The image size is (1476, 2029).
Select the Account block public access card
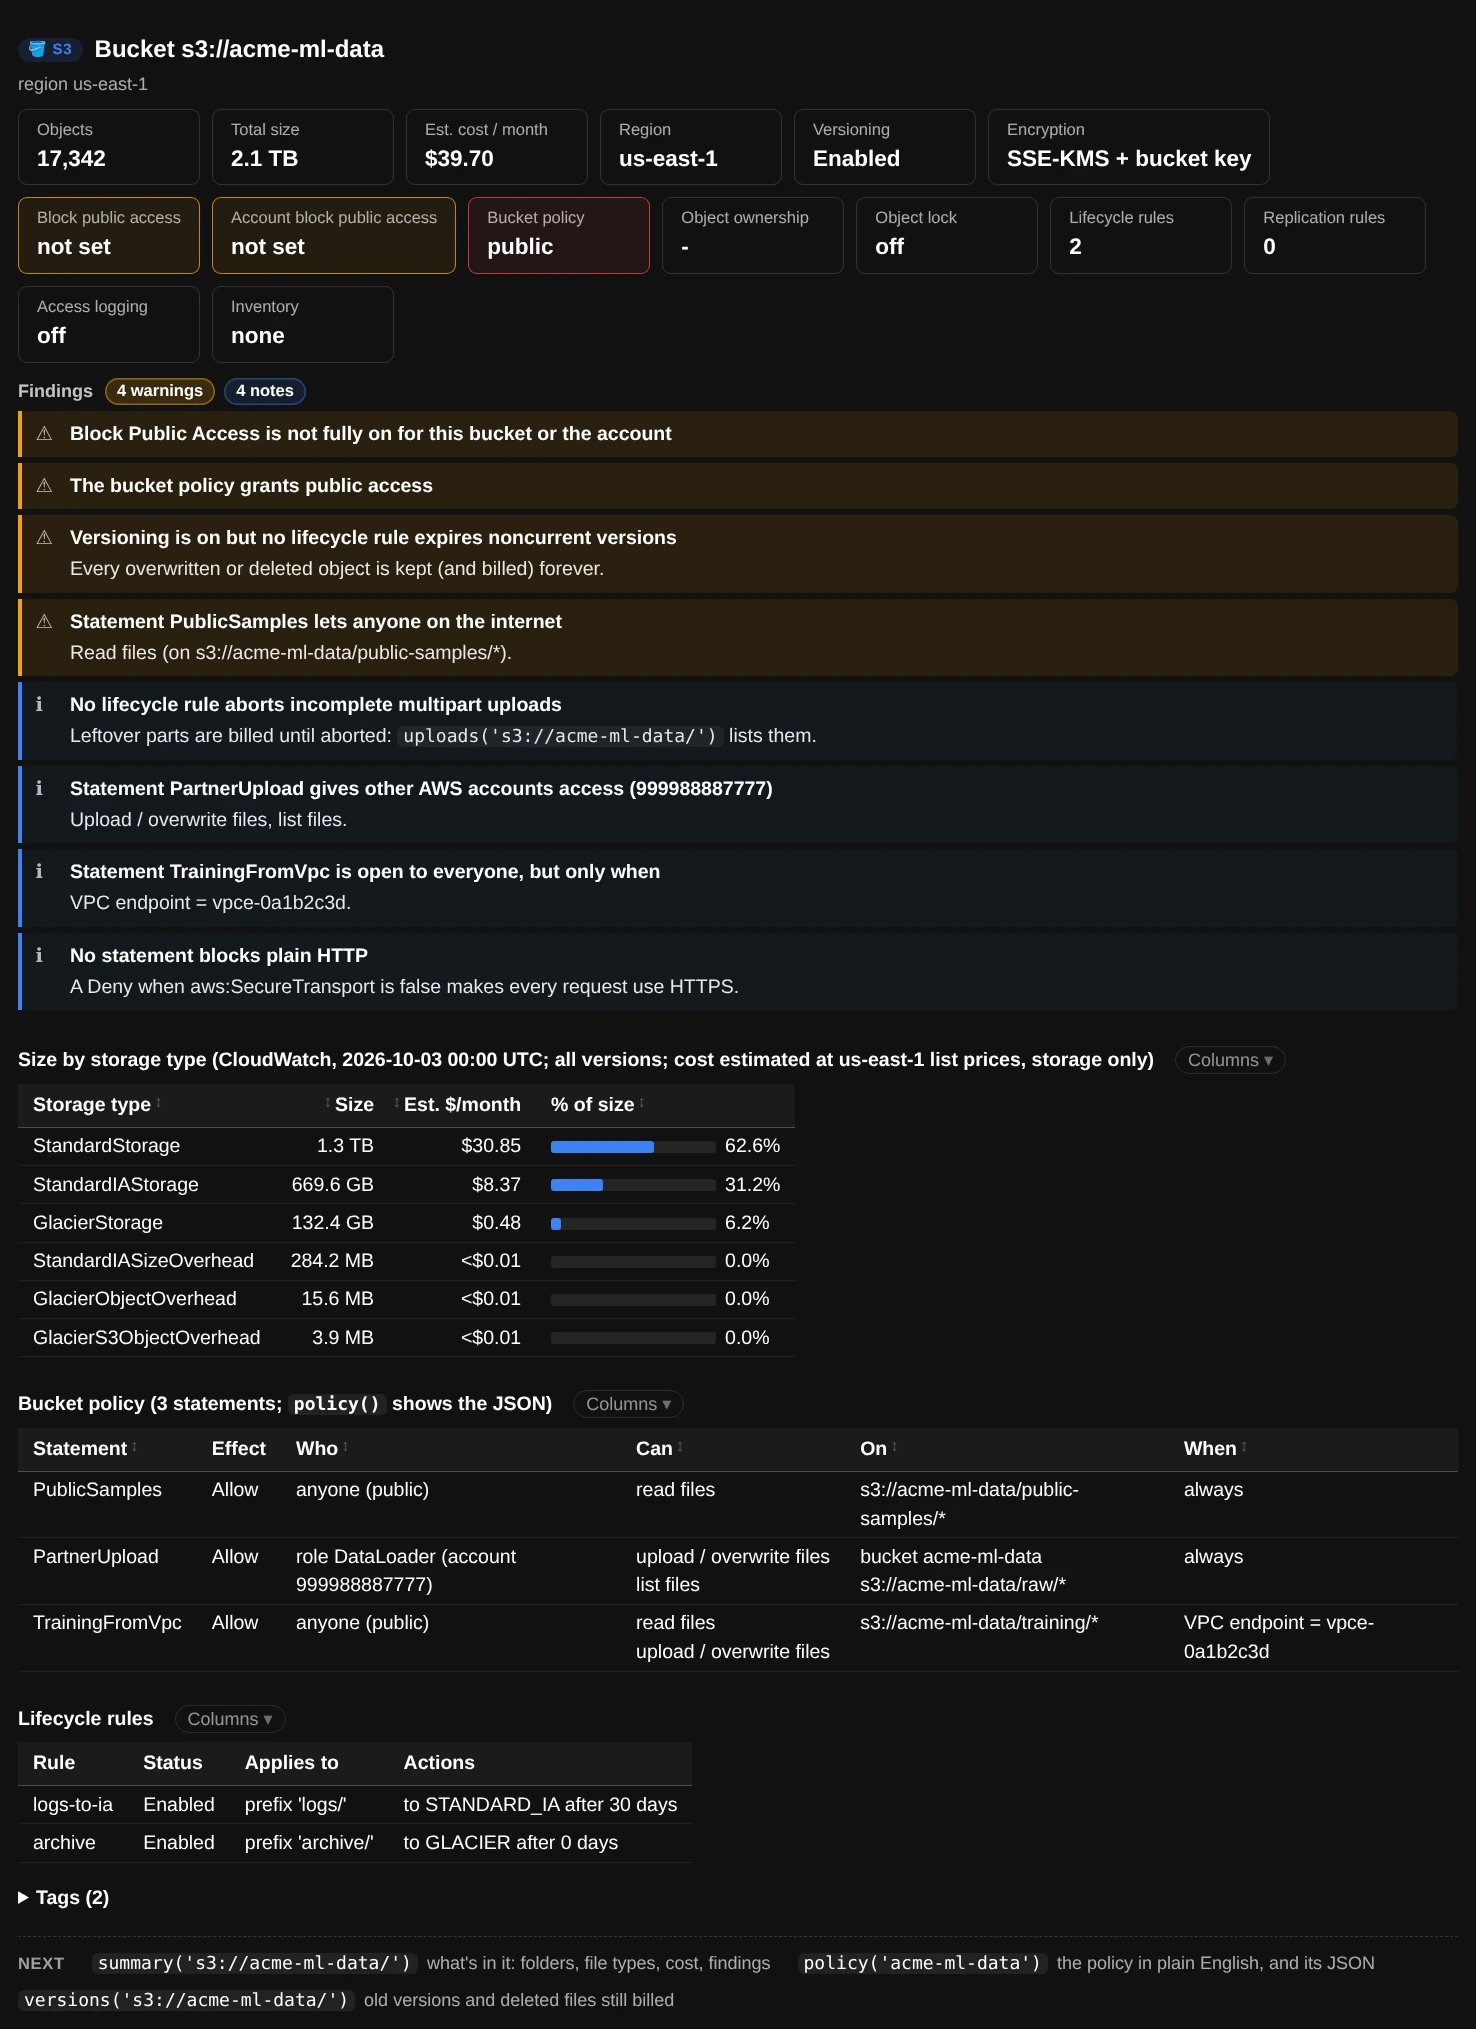click(334, 235)
